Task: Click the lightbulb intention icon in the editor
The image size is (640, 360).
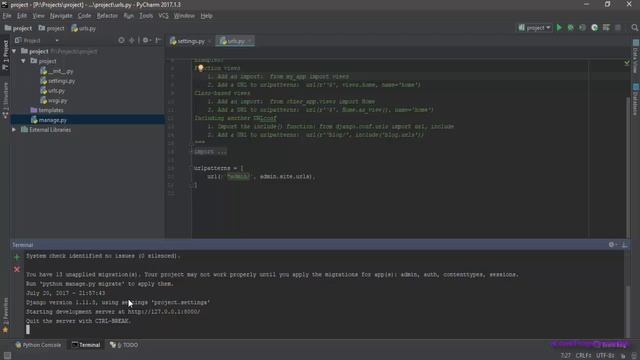Action: pos(200,68)
